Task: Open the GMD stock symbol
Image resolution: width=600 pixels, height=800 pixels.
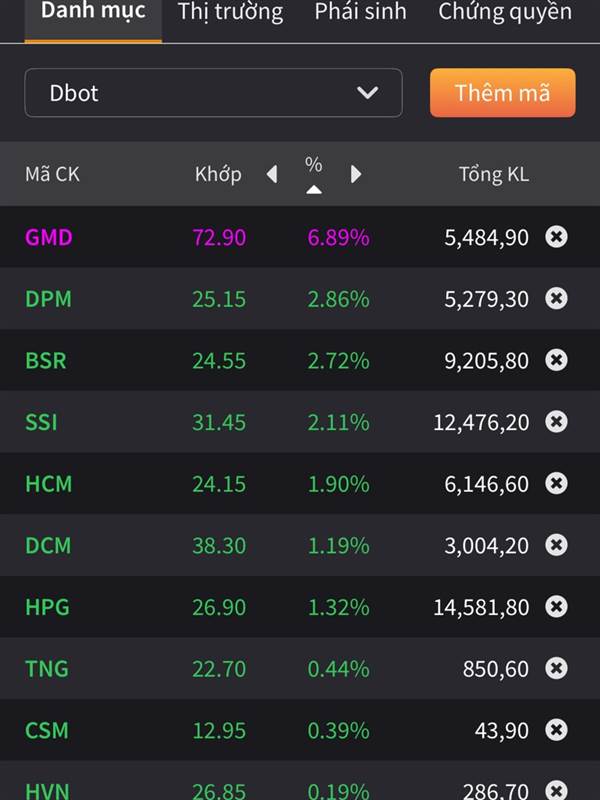Action: click(x=49, y=237)
